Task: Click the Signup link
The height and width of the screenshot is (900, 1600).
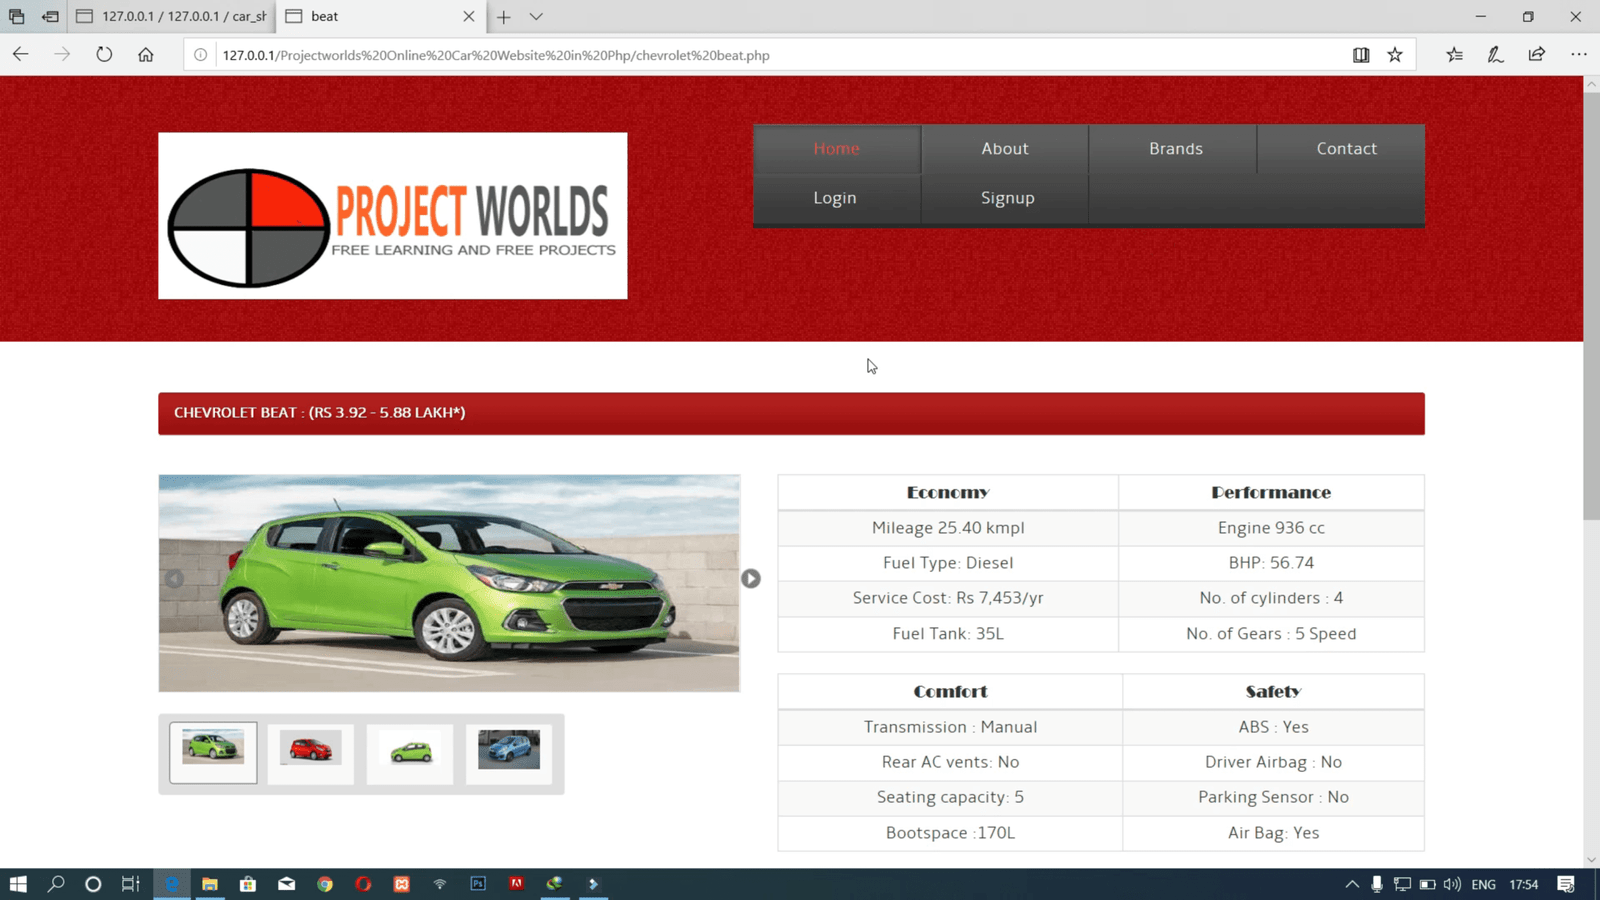Action: tap(1007, 198)
